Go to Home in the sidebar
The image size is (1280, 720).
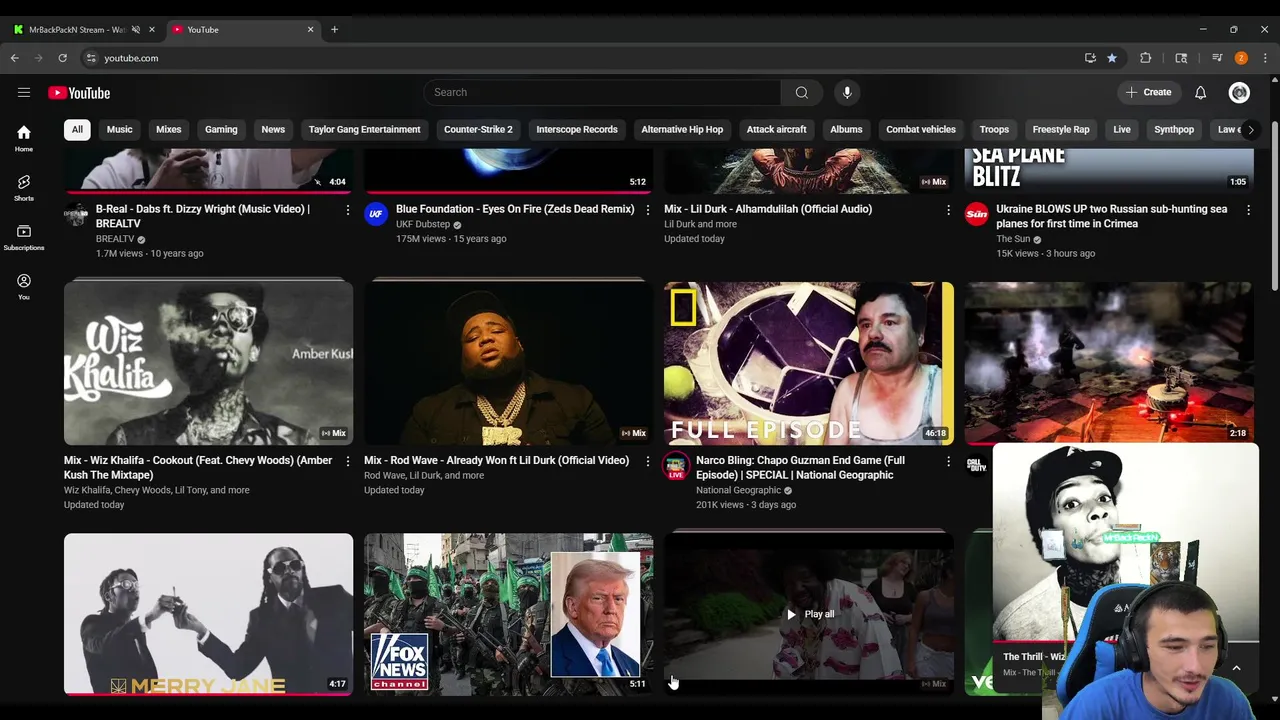tap(24, 138)
